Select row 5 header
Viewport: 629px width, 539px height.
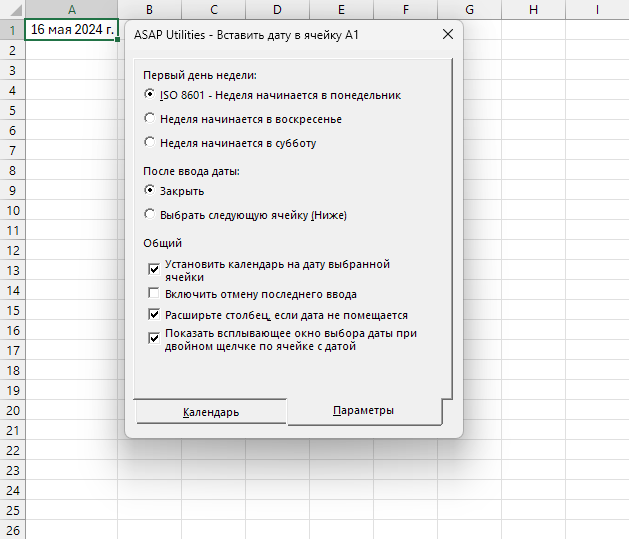point(12,110)
